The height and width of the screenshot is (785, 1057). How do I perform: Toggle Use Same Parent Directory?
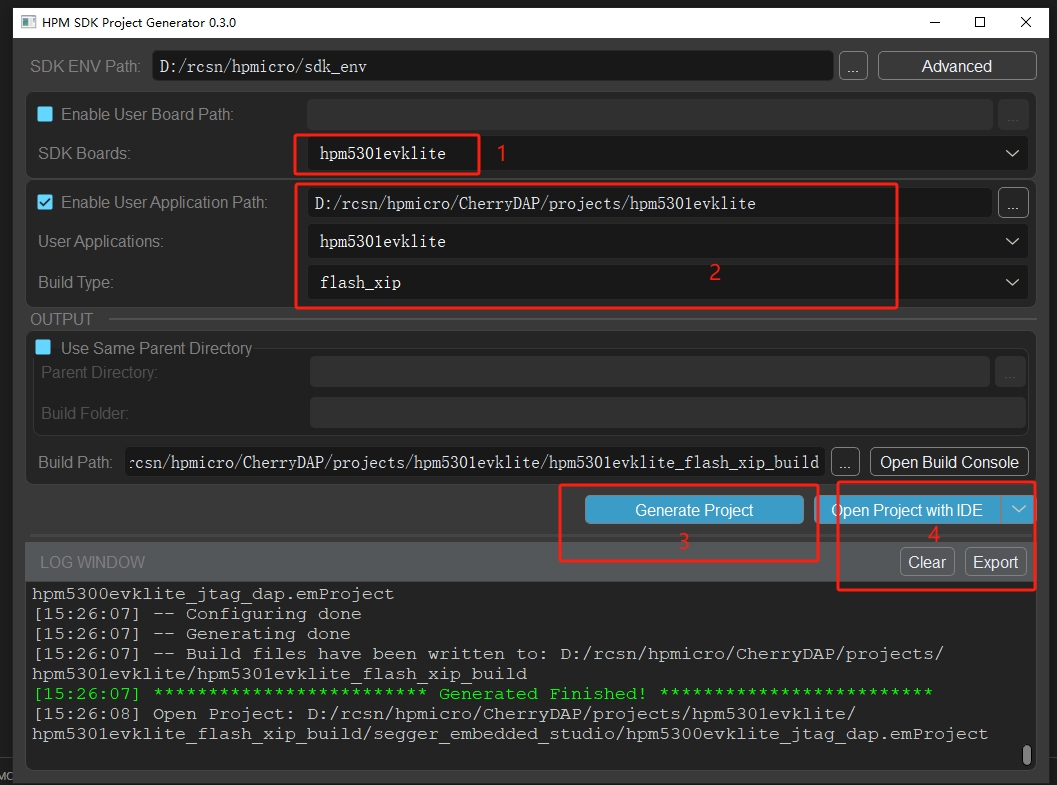[41, 348]
